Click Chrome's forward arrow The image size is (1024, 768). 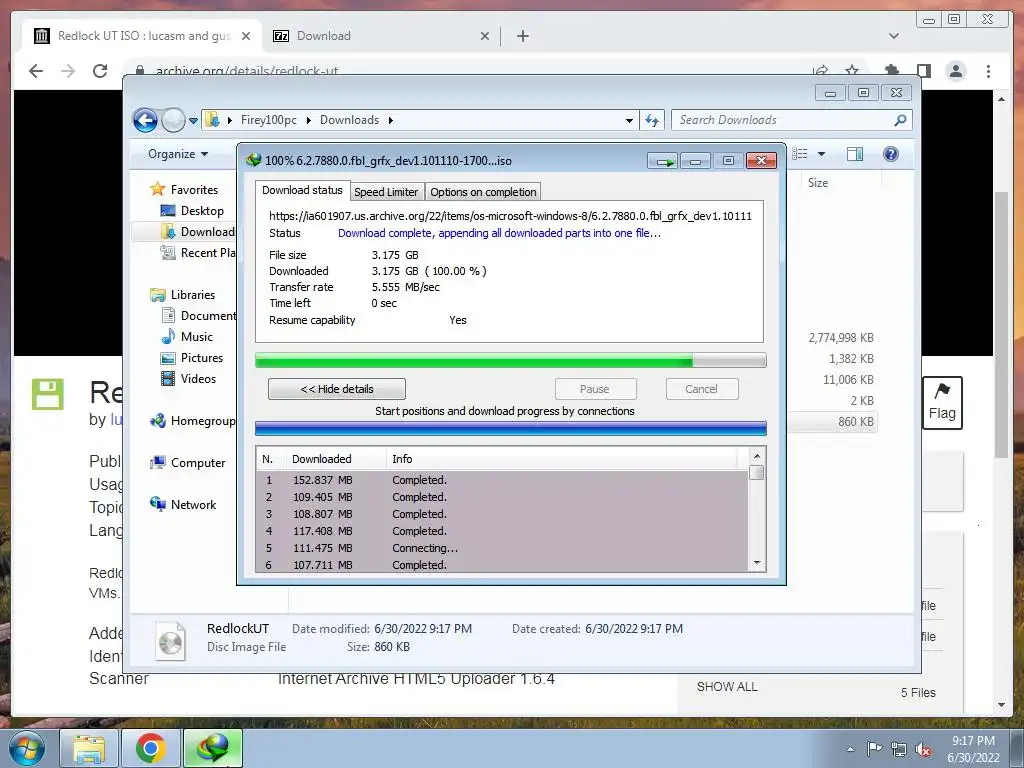[x=68, y=71]
